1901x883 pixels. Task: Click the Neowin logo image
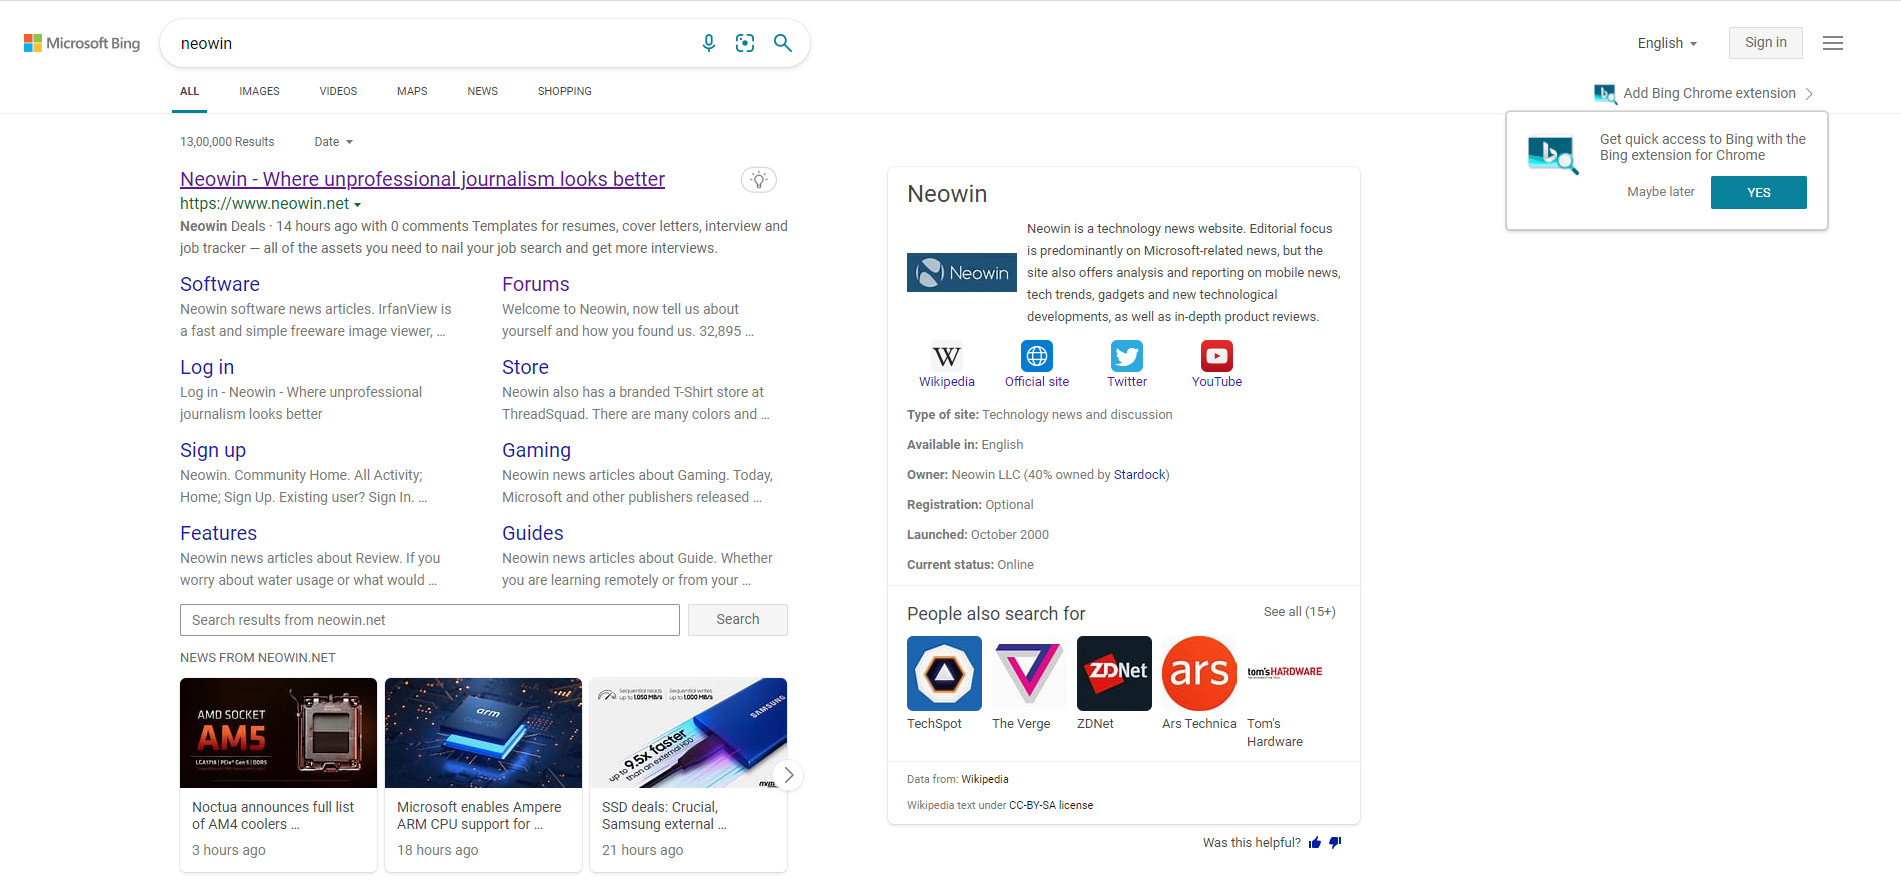962,272
